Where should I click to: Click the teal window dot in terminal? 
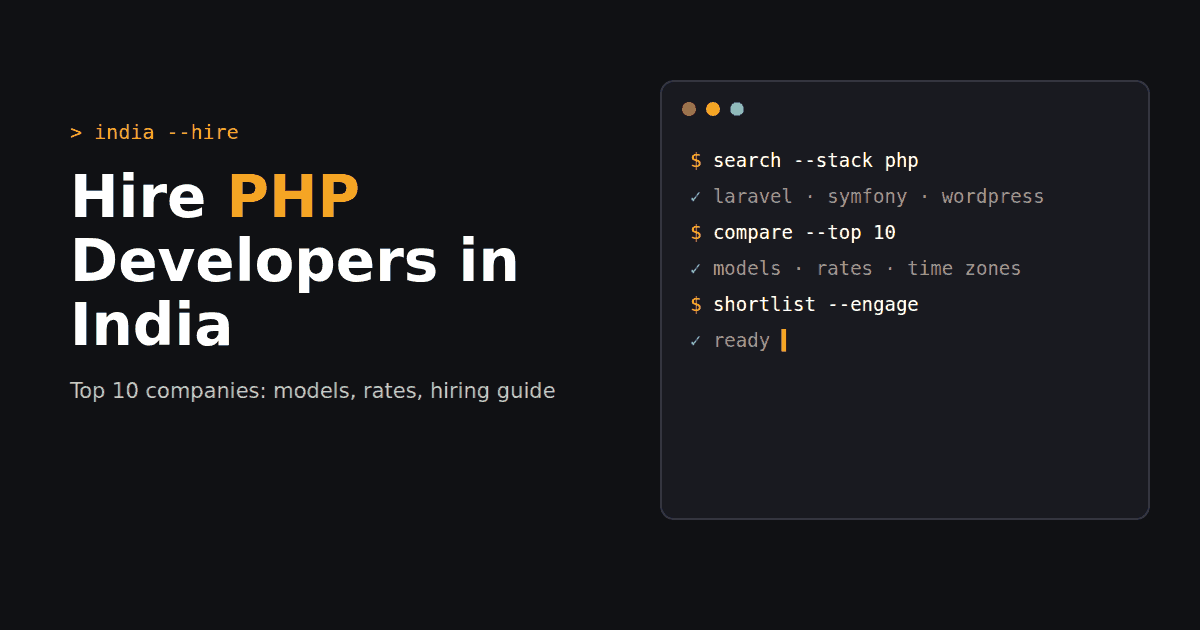coord(737,109)
